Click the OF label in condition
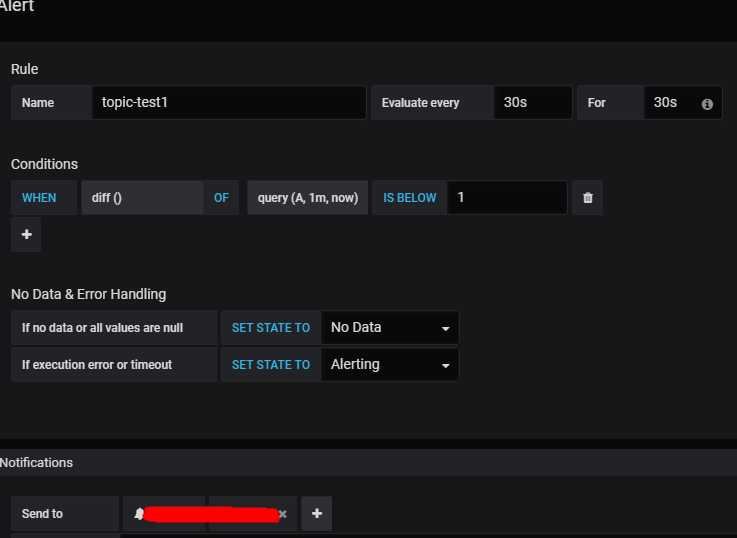Image resolution: width=737 pixels, height=538 pixels. click(221, 198)
